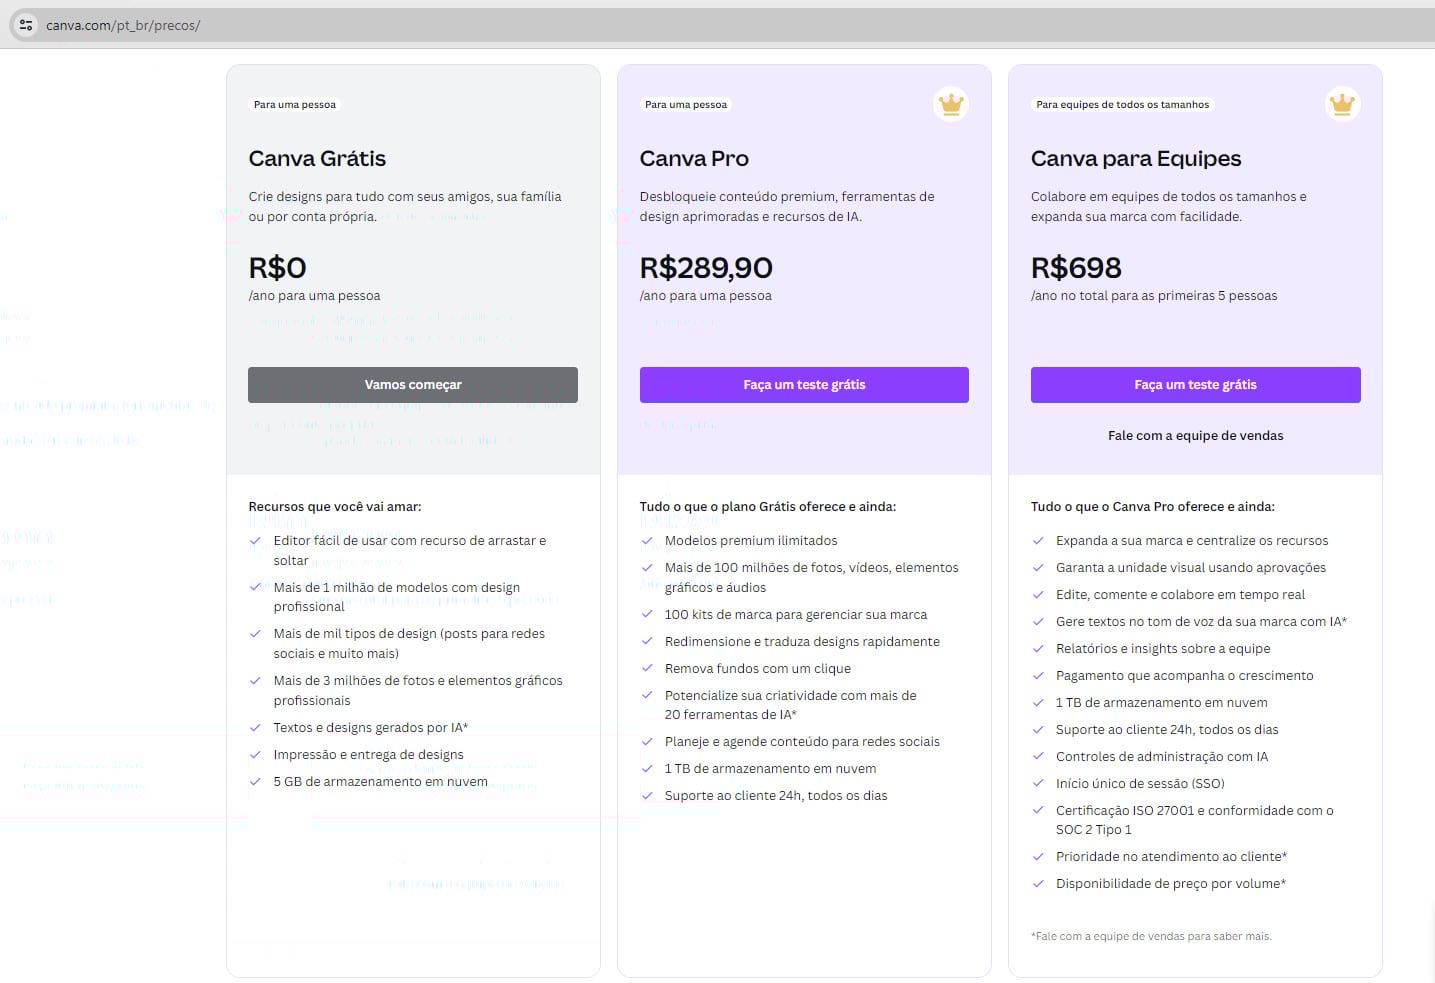The height and width of the screenshot is (983, 1435).
Task: Click the "Para uma pessoa" tag on Canva Grátis
Action: pos(295,105)
